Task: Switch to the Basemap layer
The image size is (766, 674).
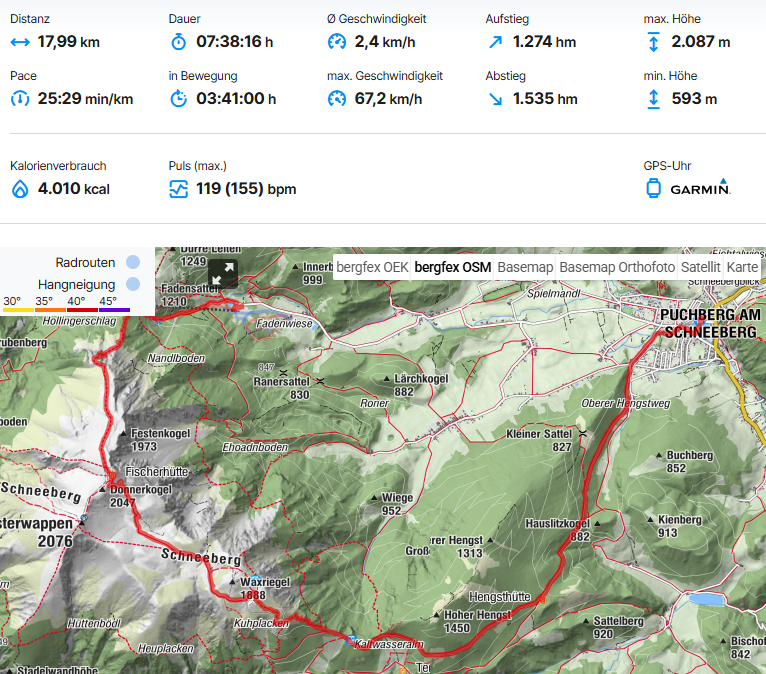Action: [x=525, y=267]
